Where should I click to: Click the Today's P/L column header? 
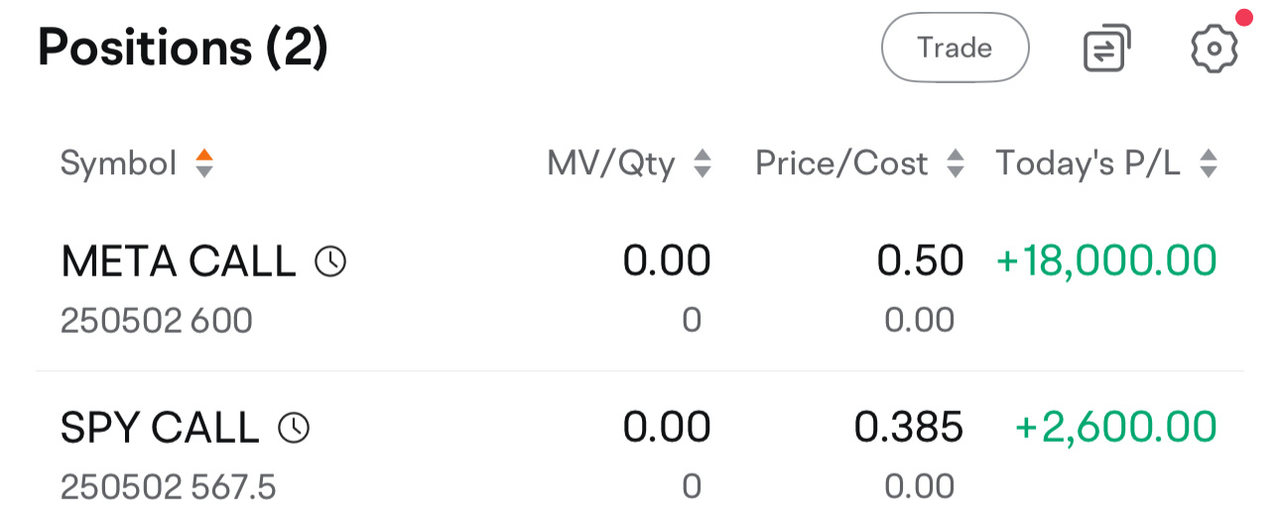click(x=1088, y=163)
